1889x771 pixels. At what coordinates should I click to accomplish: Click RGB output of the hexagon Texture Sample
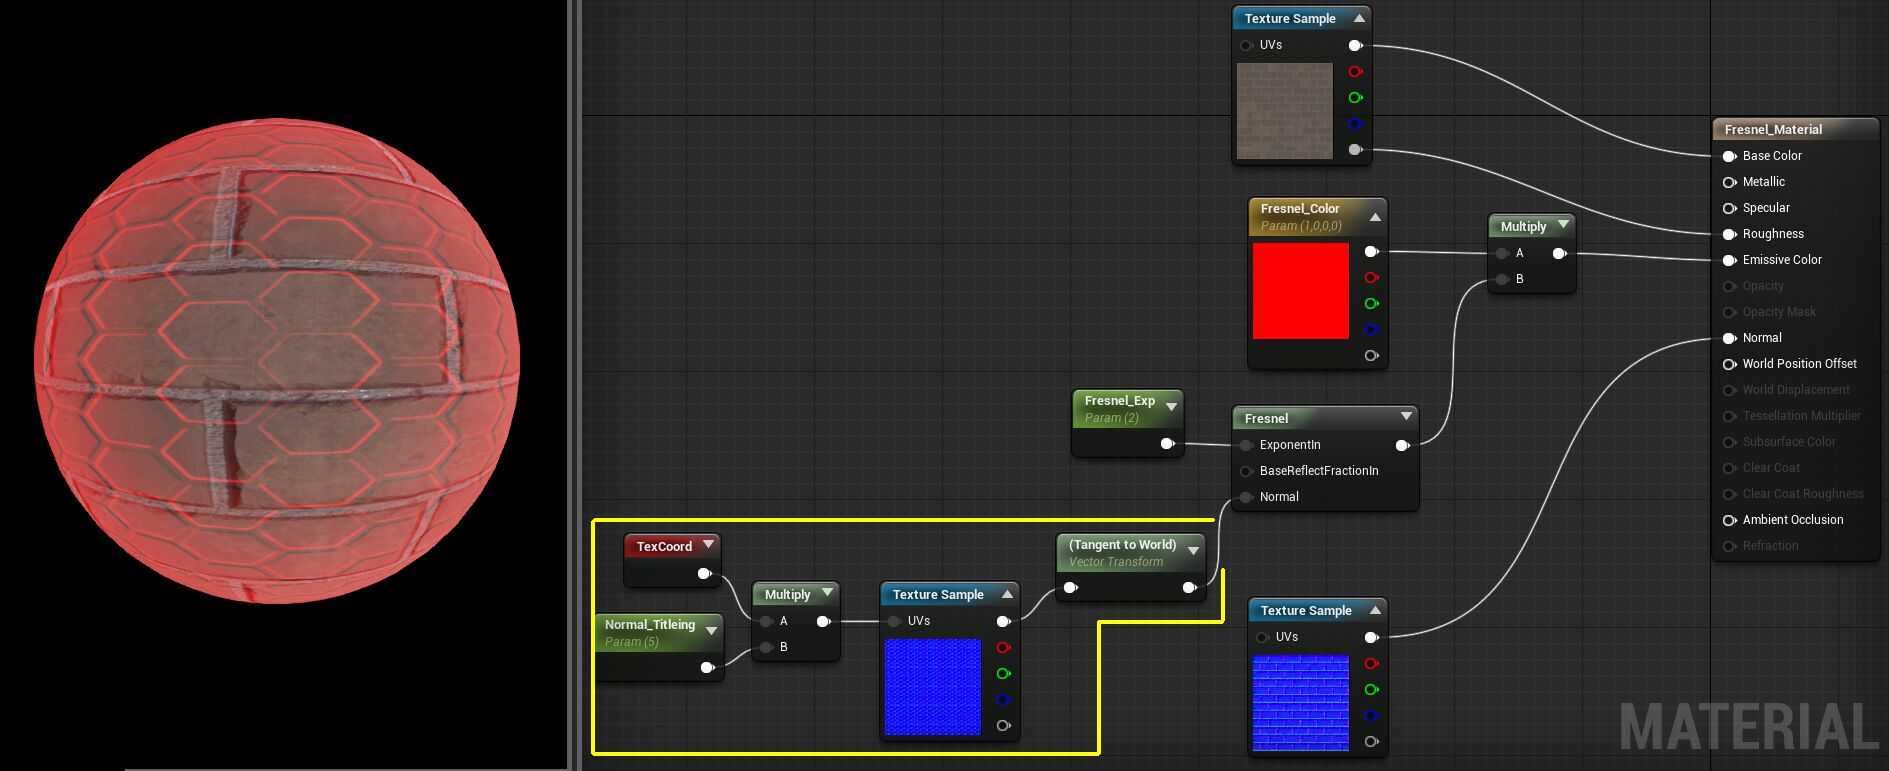pyautogui.click(x=1003, y=621)
